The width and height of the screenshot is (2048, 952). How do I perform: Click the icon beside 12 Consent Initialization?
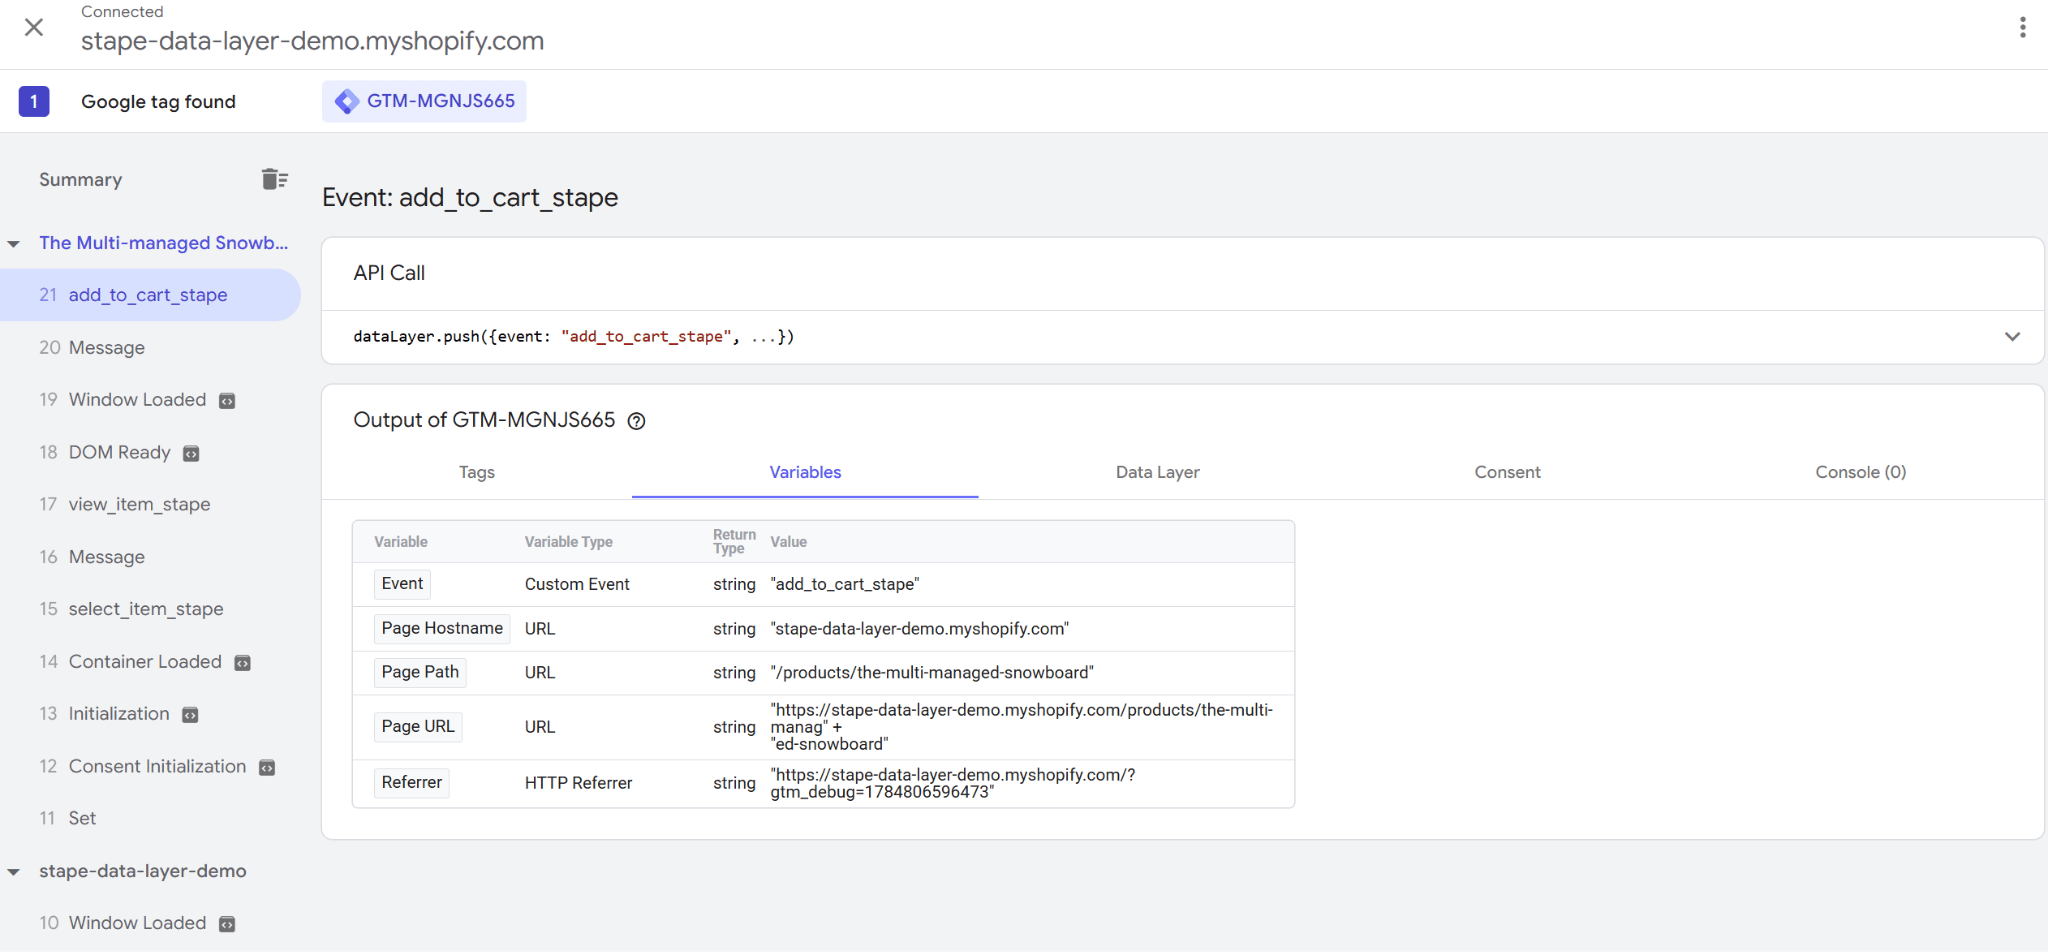click(267, 768)
